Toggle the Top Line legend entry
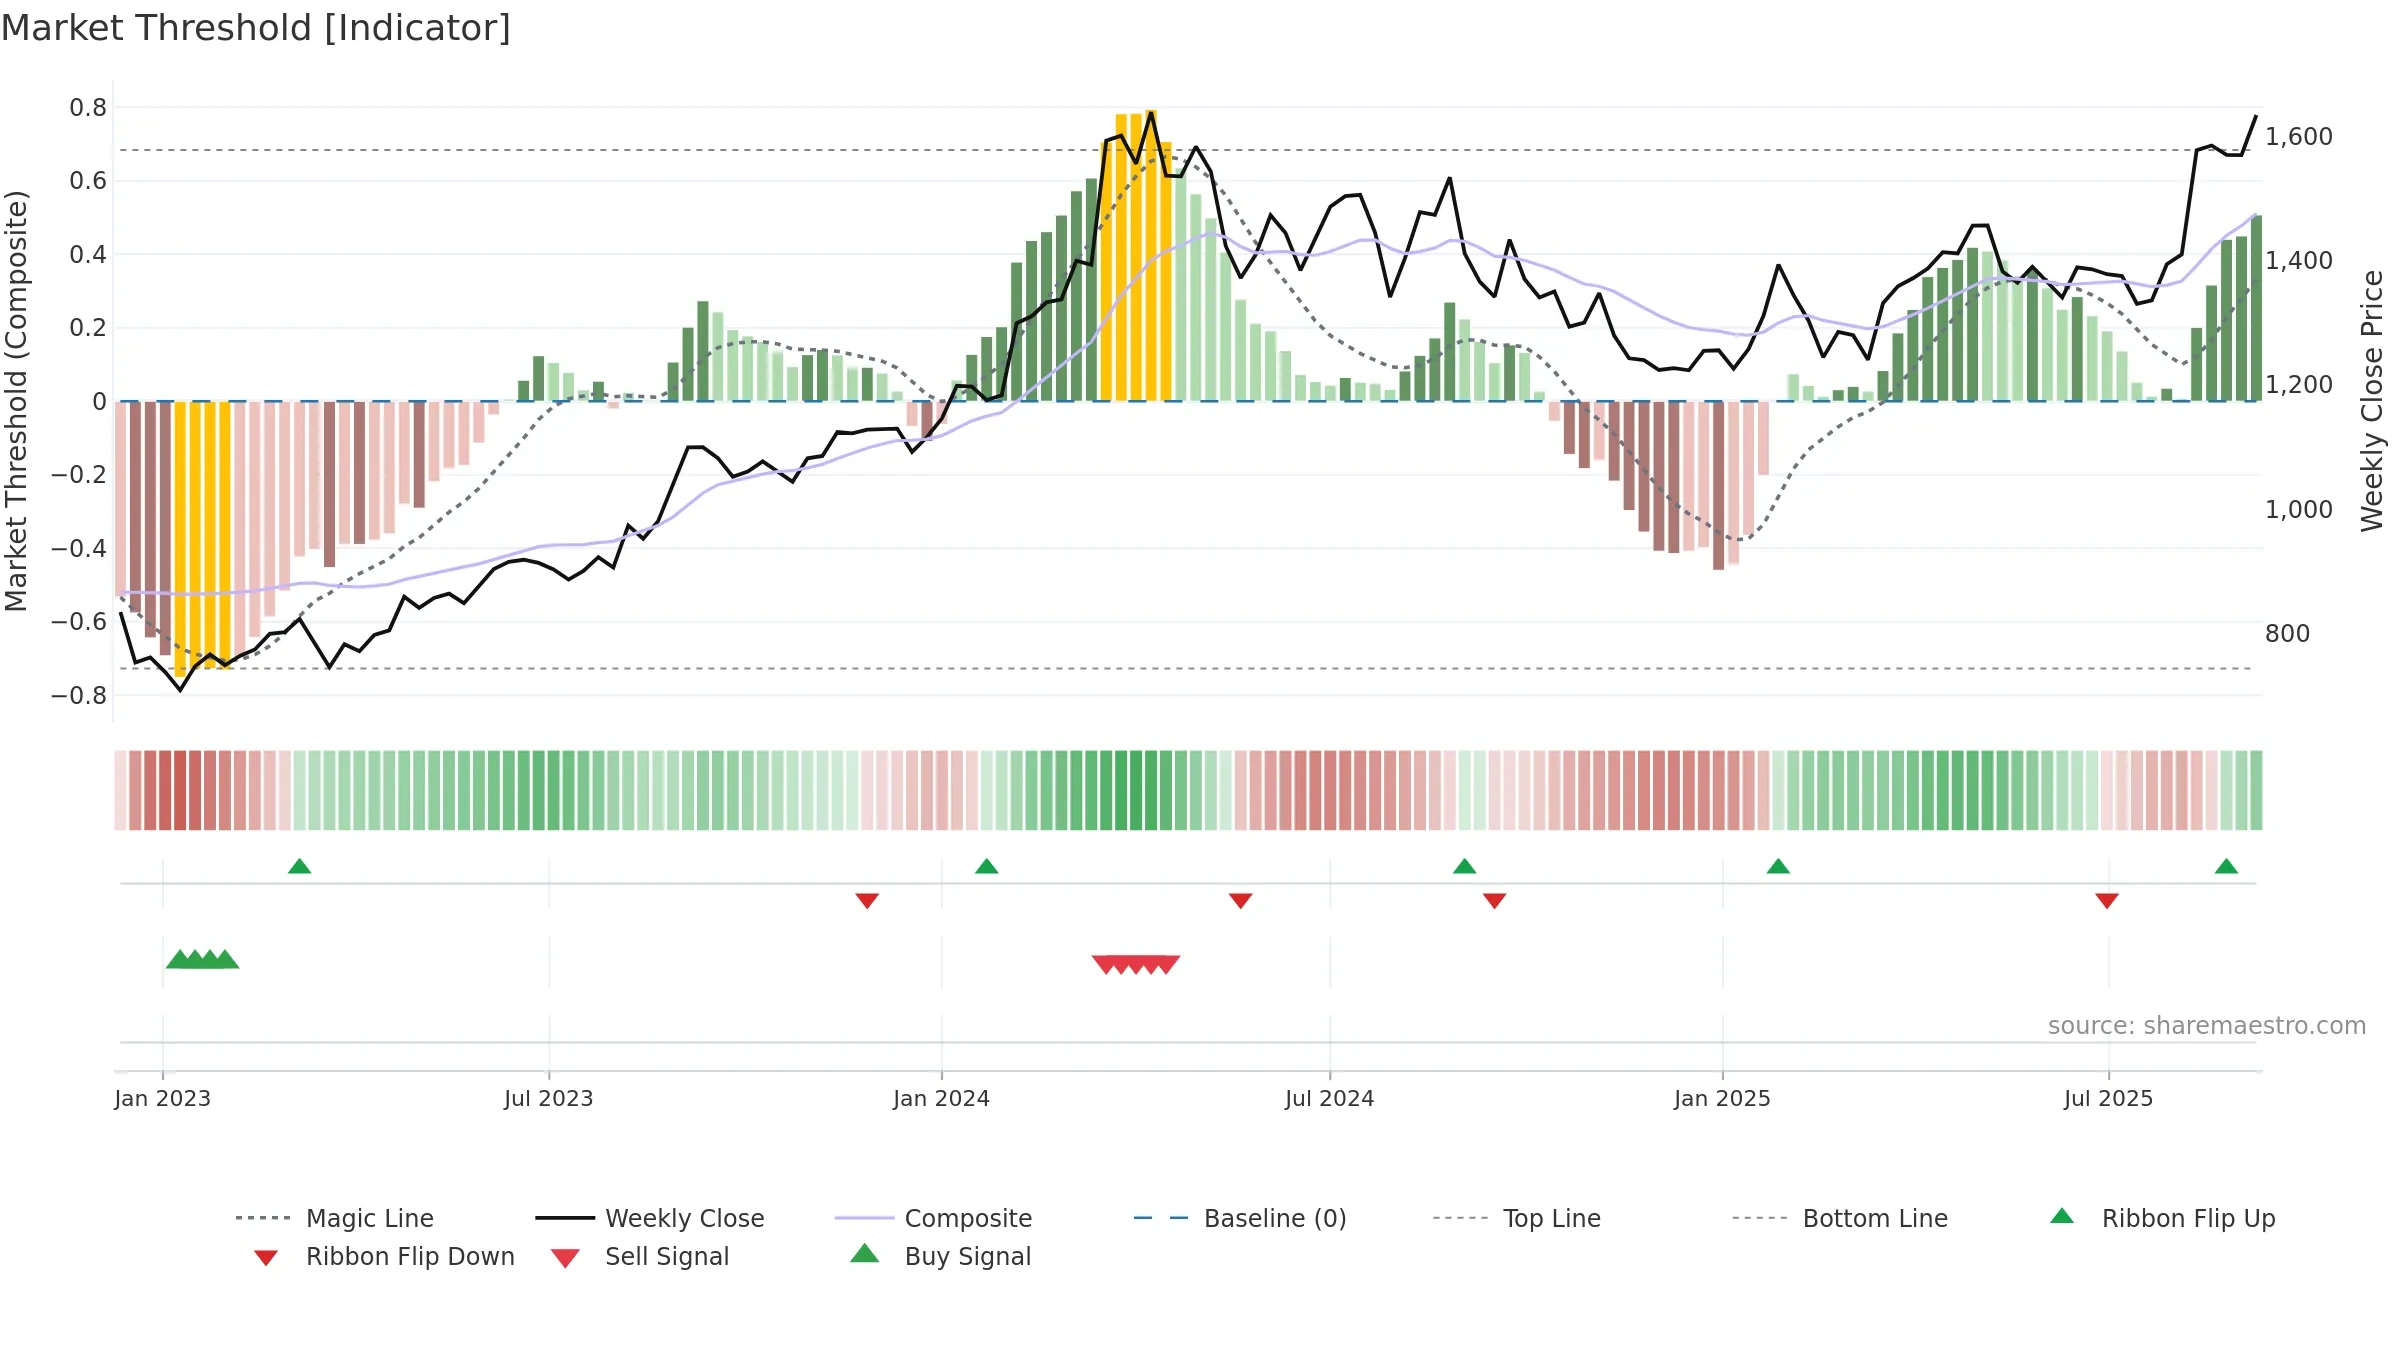 1516,1218
